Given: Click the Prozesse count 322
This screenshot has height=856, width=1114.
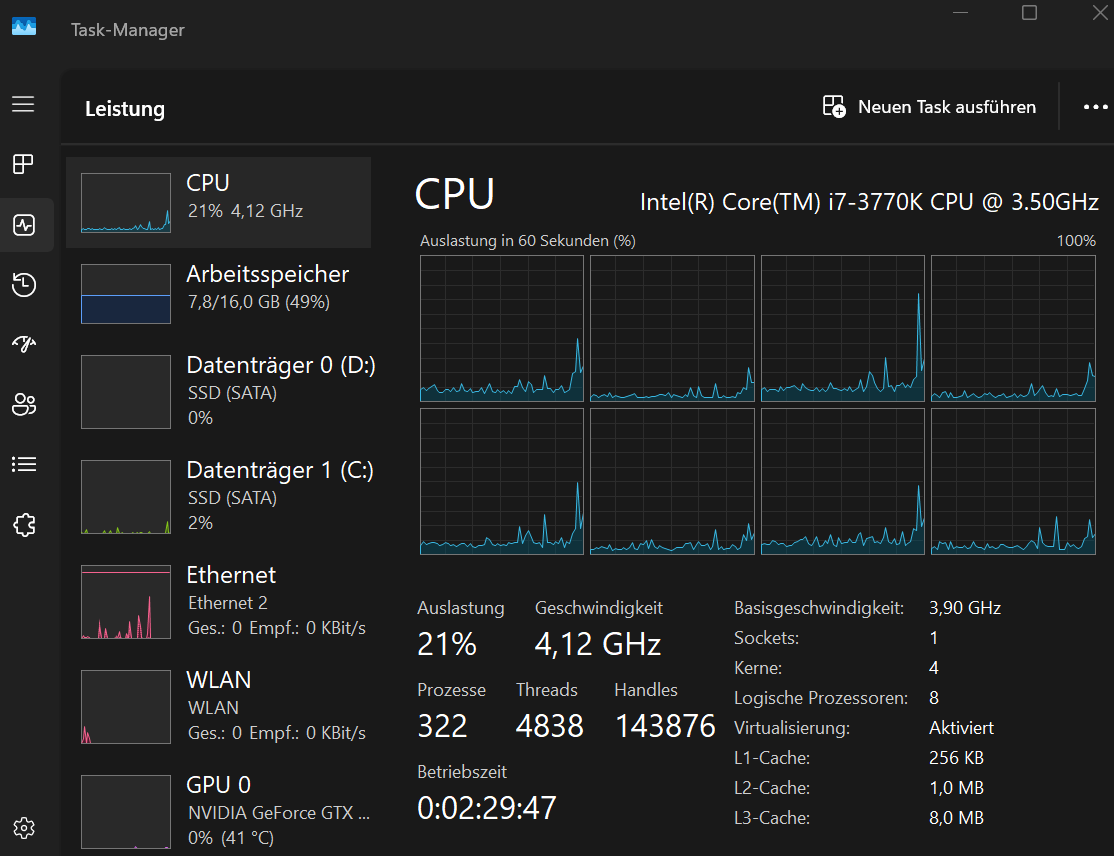Looking at the screenshot, I should click(443, 726).
